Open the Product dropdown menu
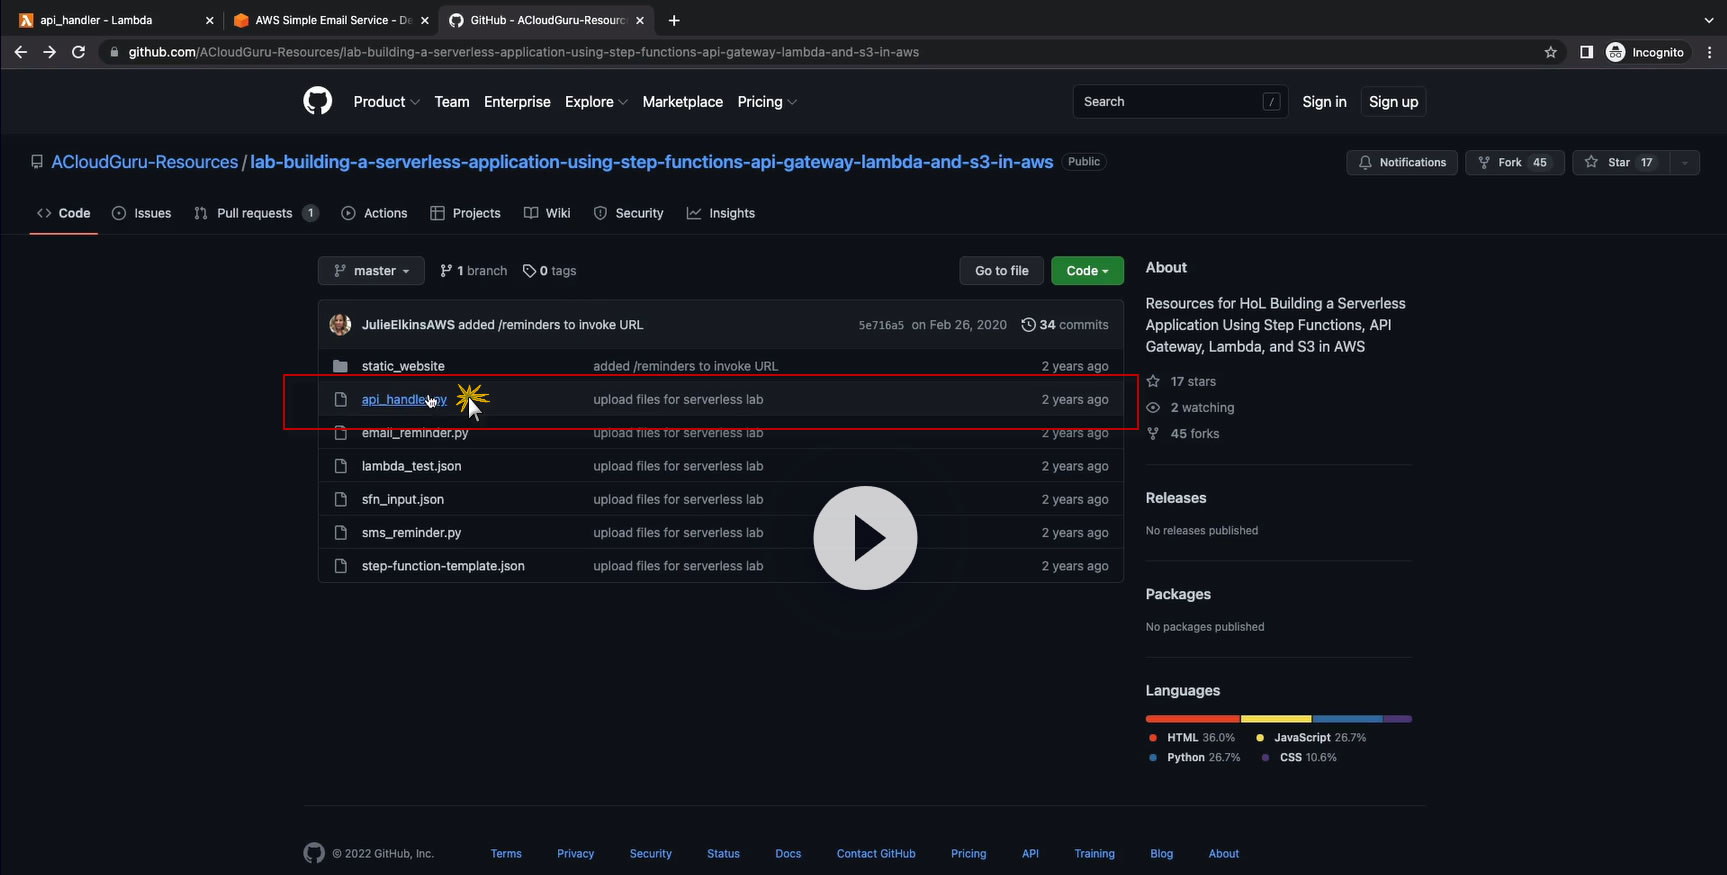1727x875 pixels. pyautogui.click(x=386, y=102)
